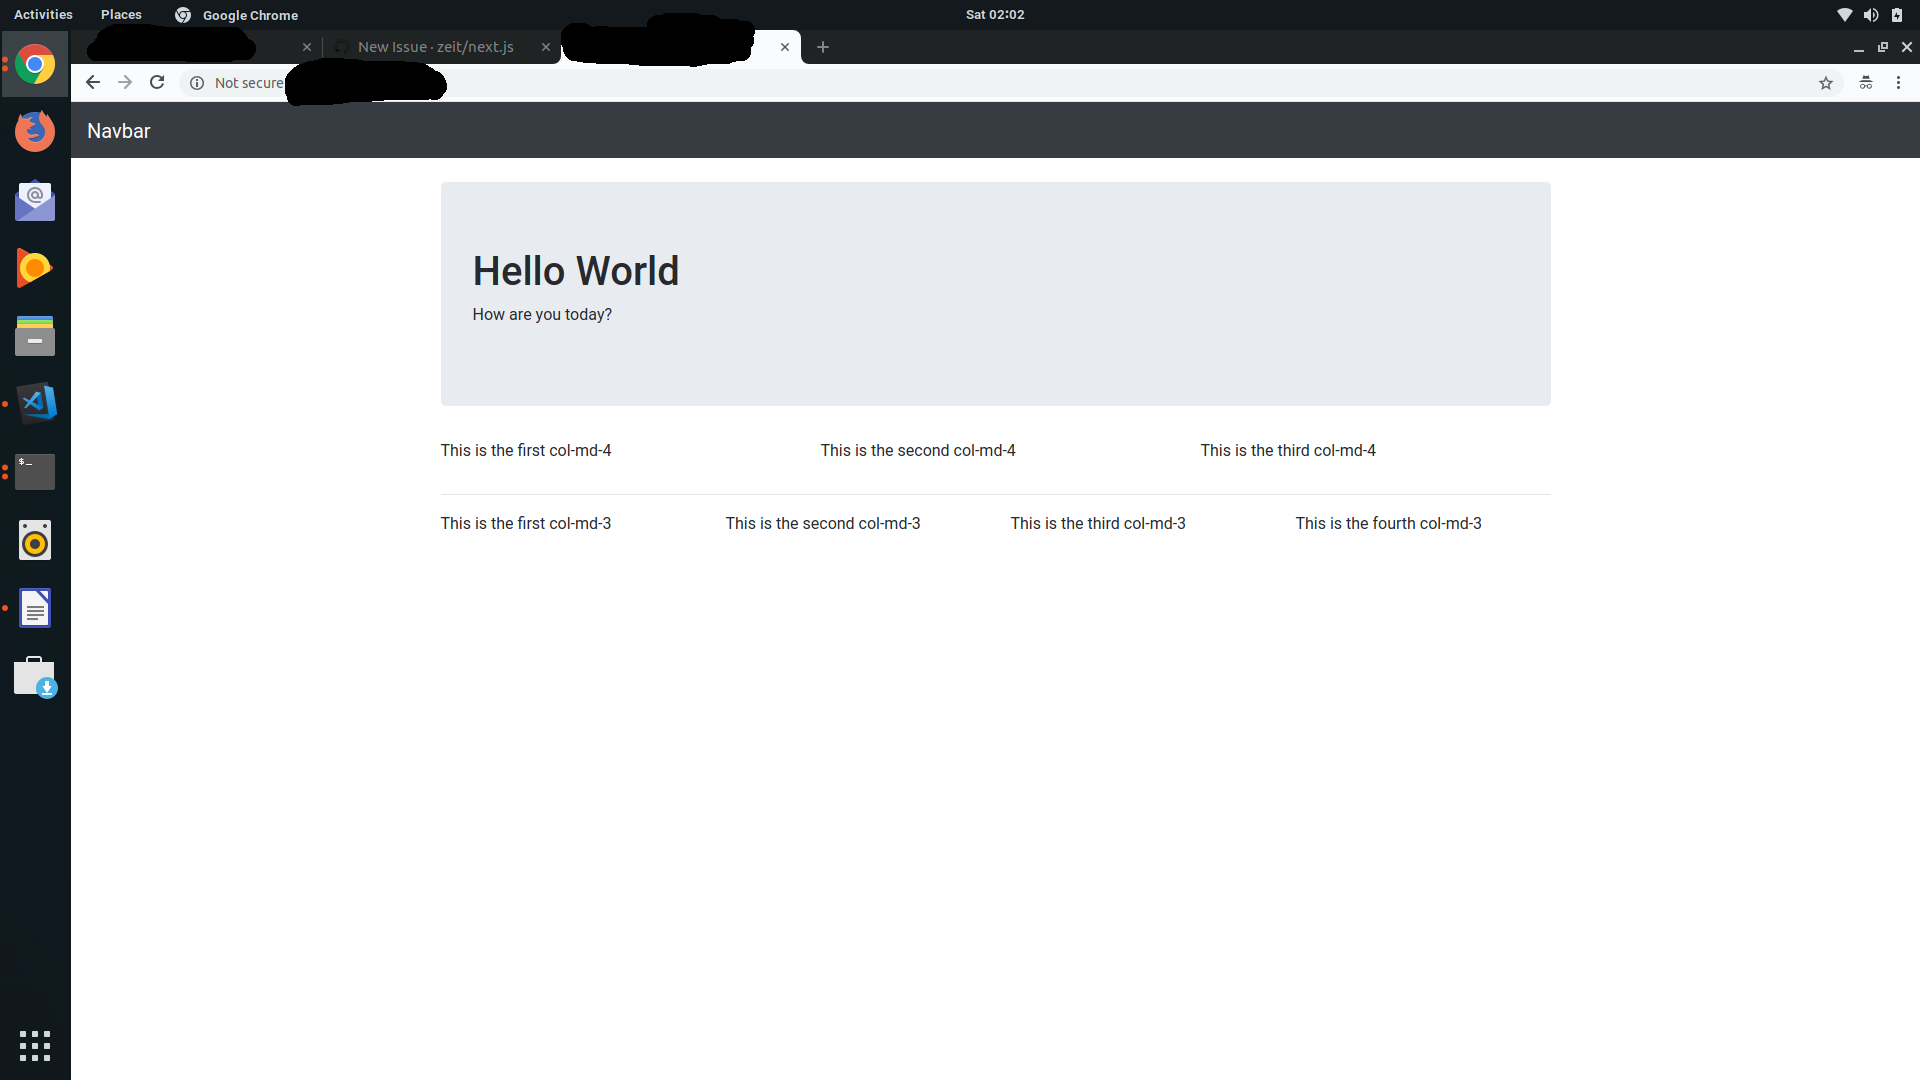View site information Not secure icon
This screenshot has height=1080, width=1920.
(197, 83)
